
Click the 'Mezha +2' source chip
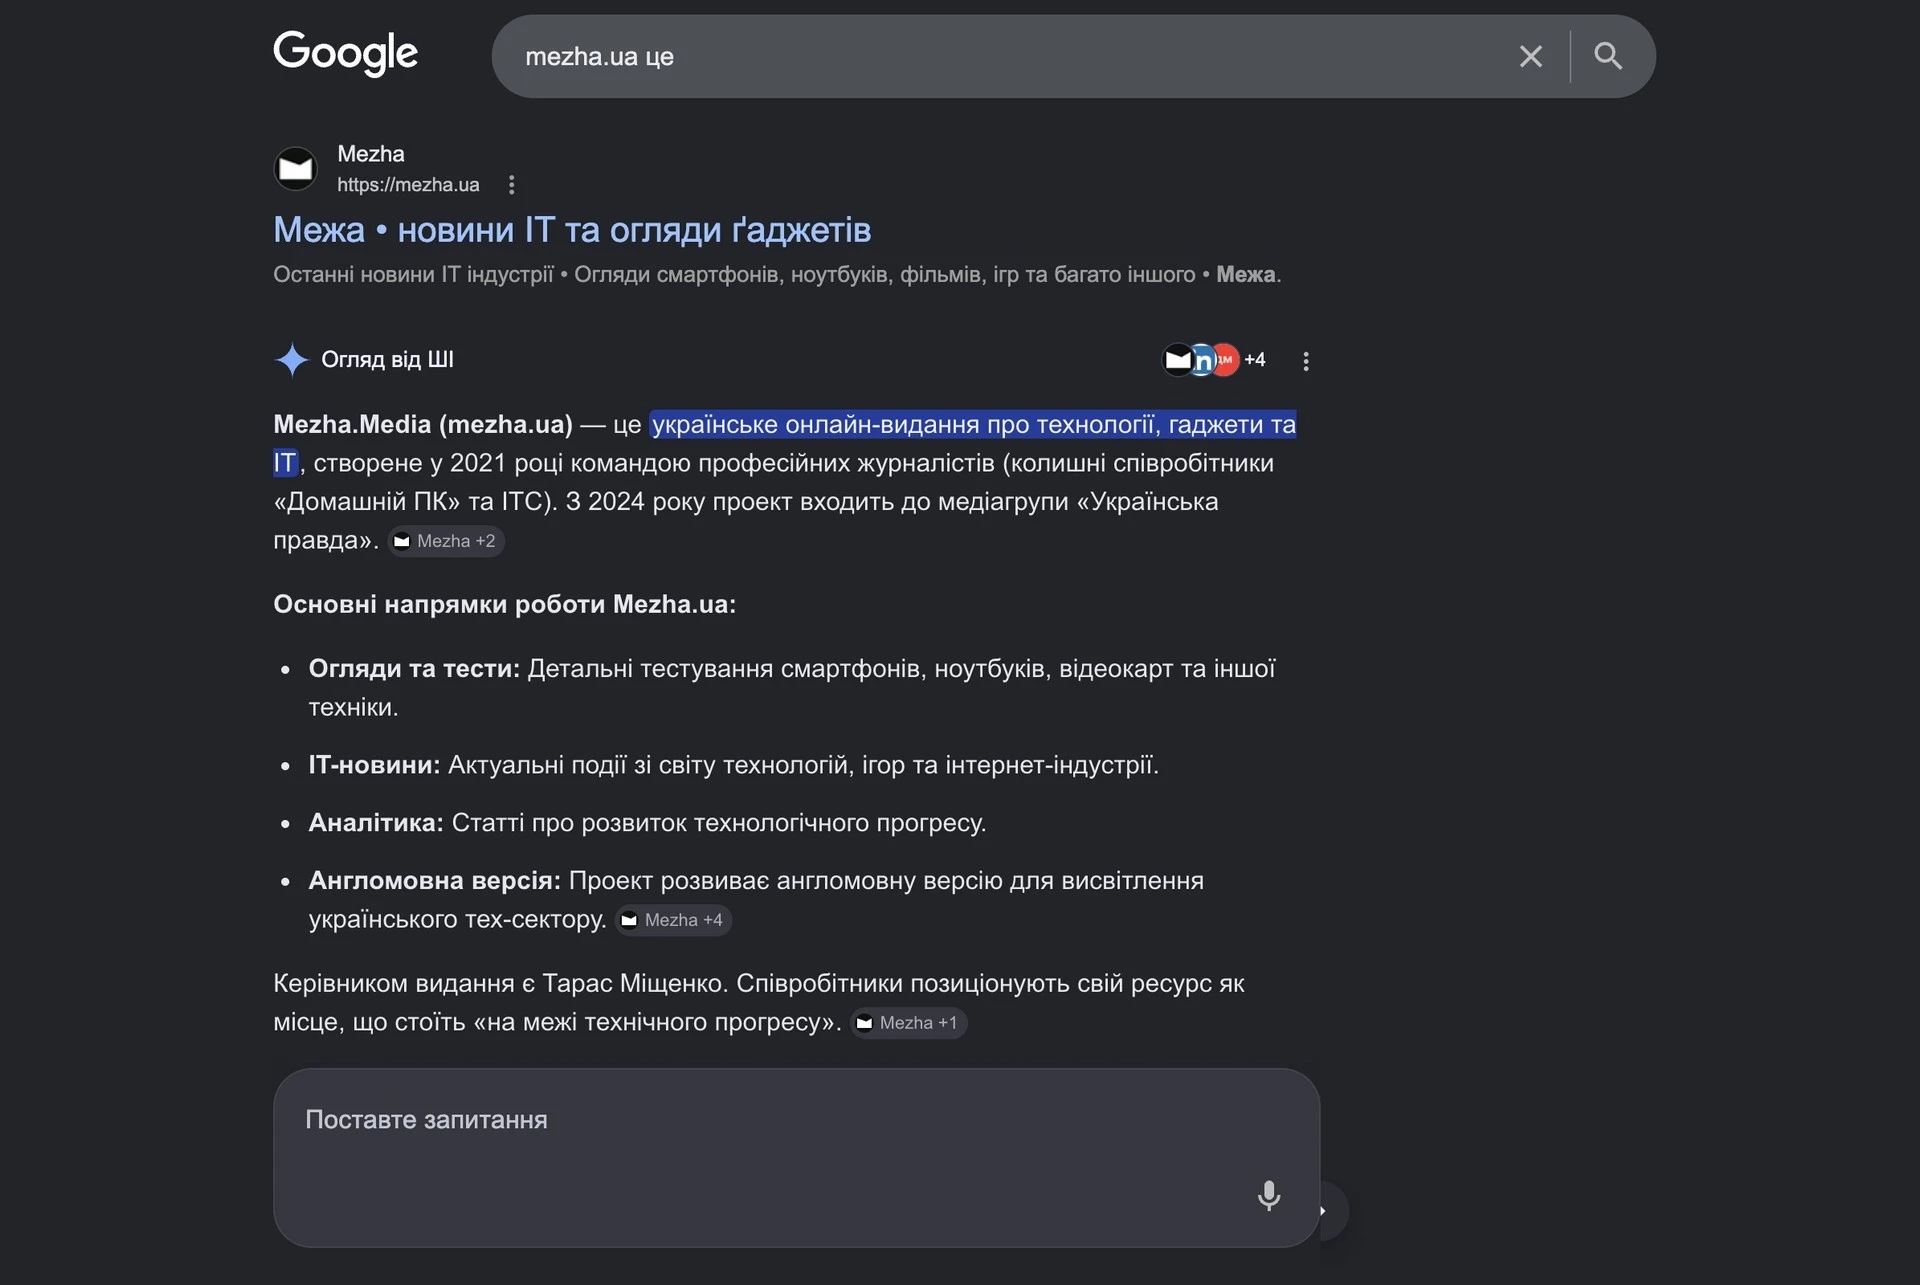pyautogui.click(x=446, y=541)
